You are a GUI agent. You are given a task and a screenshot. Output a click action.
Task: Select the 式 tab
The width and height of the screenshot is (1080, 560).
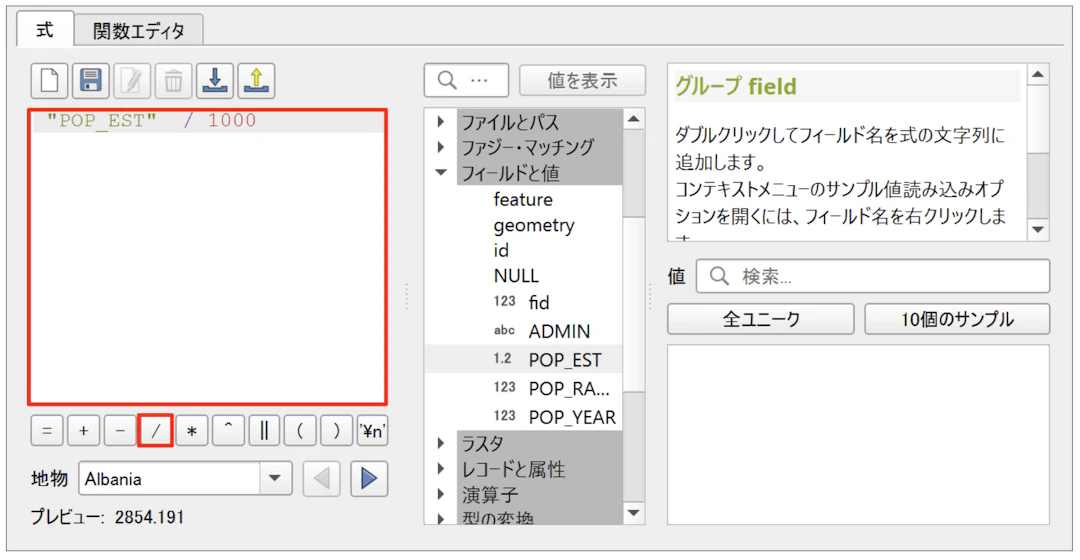(45, 30)
